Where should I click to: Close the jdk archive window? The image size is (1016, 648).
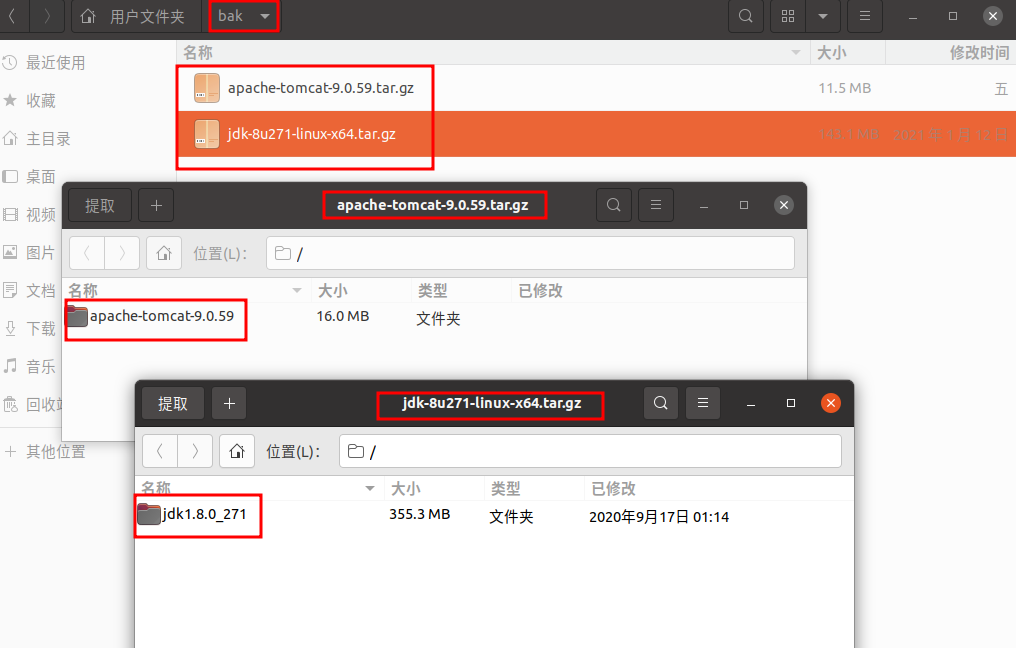click(x=831, y=403)
